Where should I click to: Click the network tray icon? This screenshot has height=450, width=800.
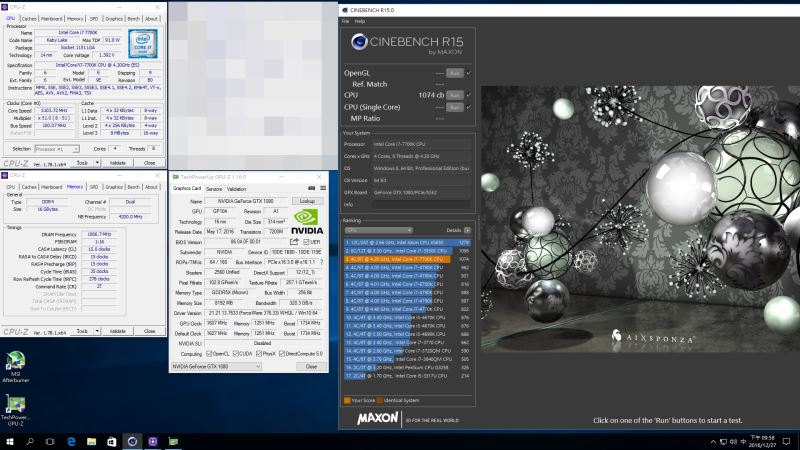(x=723, y=441)
